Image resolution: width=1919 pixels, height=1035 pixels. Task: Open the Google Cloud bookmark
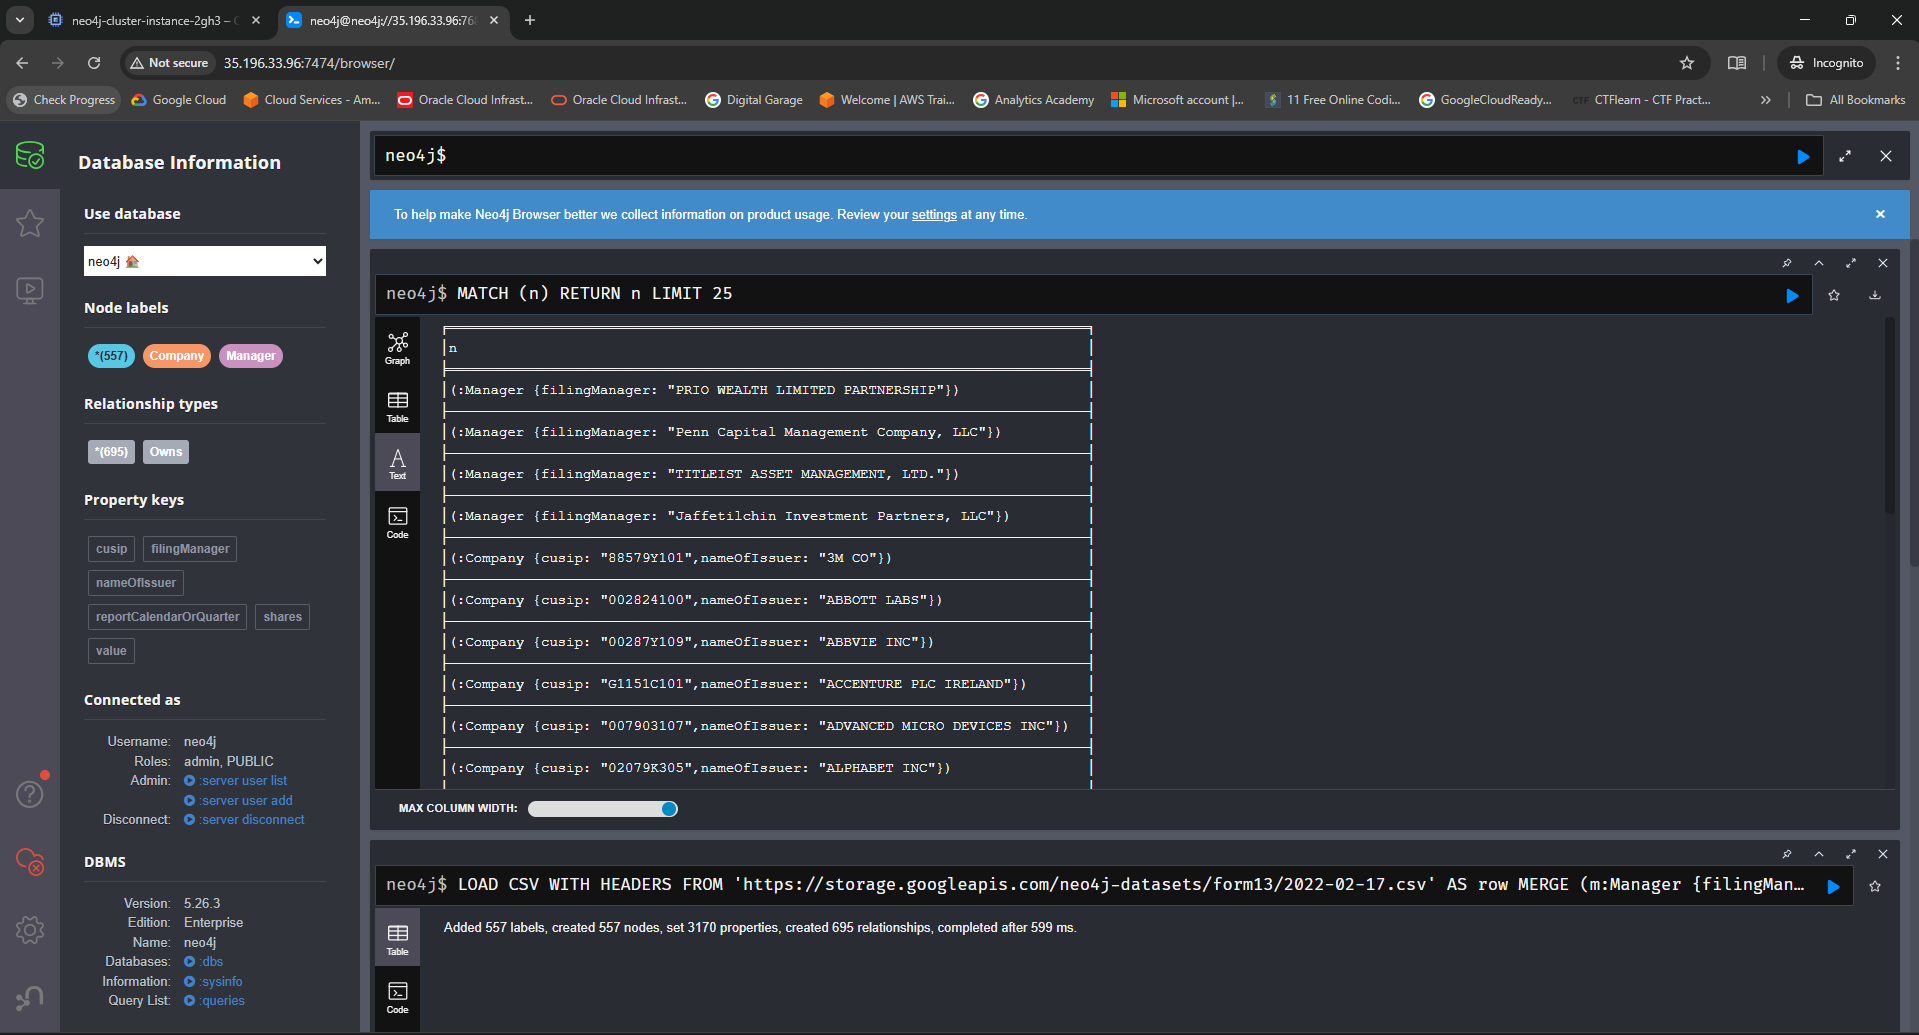point(179,100)
